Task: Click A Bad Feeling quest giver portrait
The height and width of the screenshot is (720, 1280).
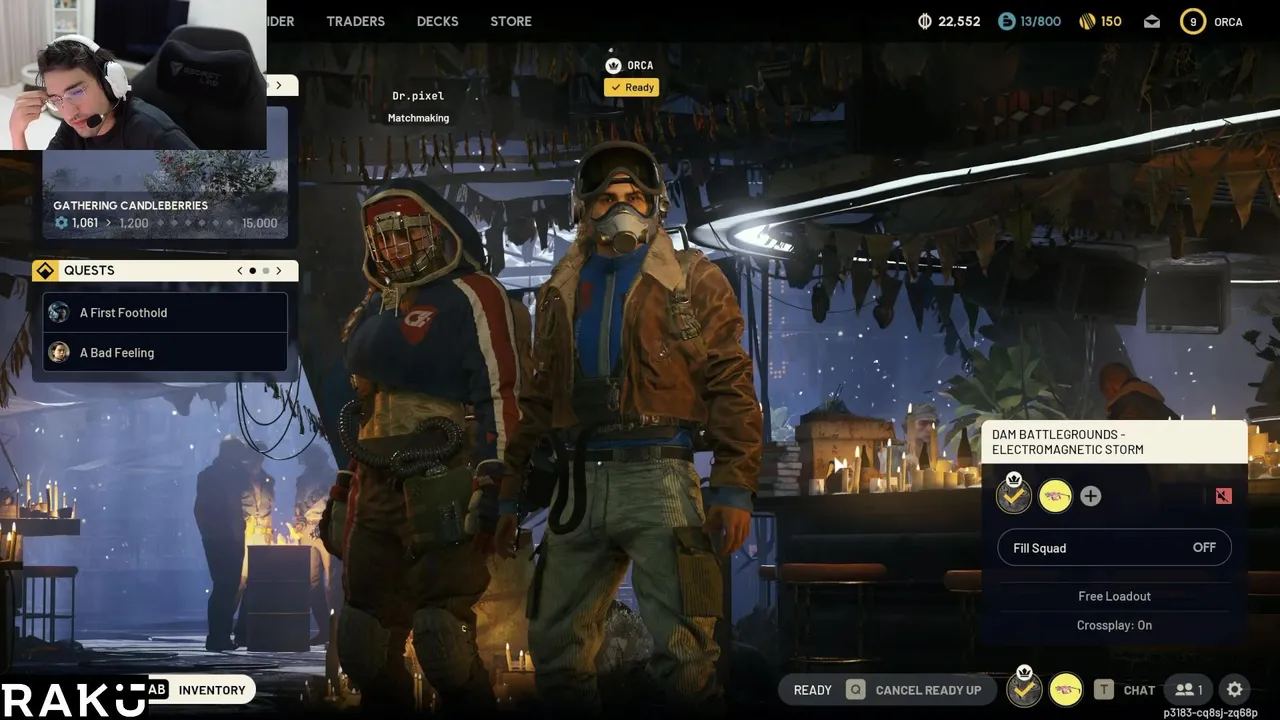Action: pyautogui.click(x=59, y=352)
